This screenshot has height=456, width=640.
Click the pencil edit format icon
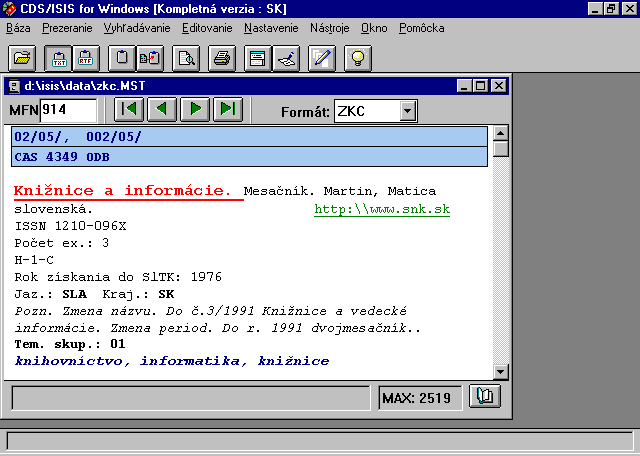322,58
